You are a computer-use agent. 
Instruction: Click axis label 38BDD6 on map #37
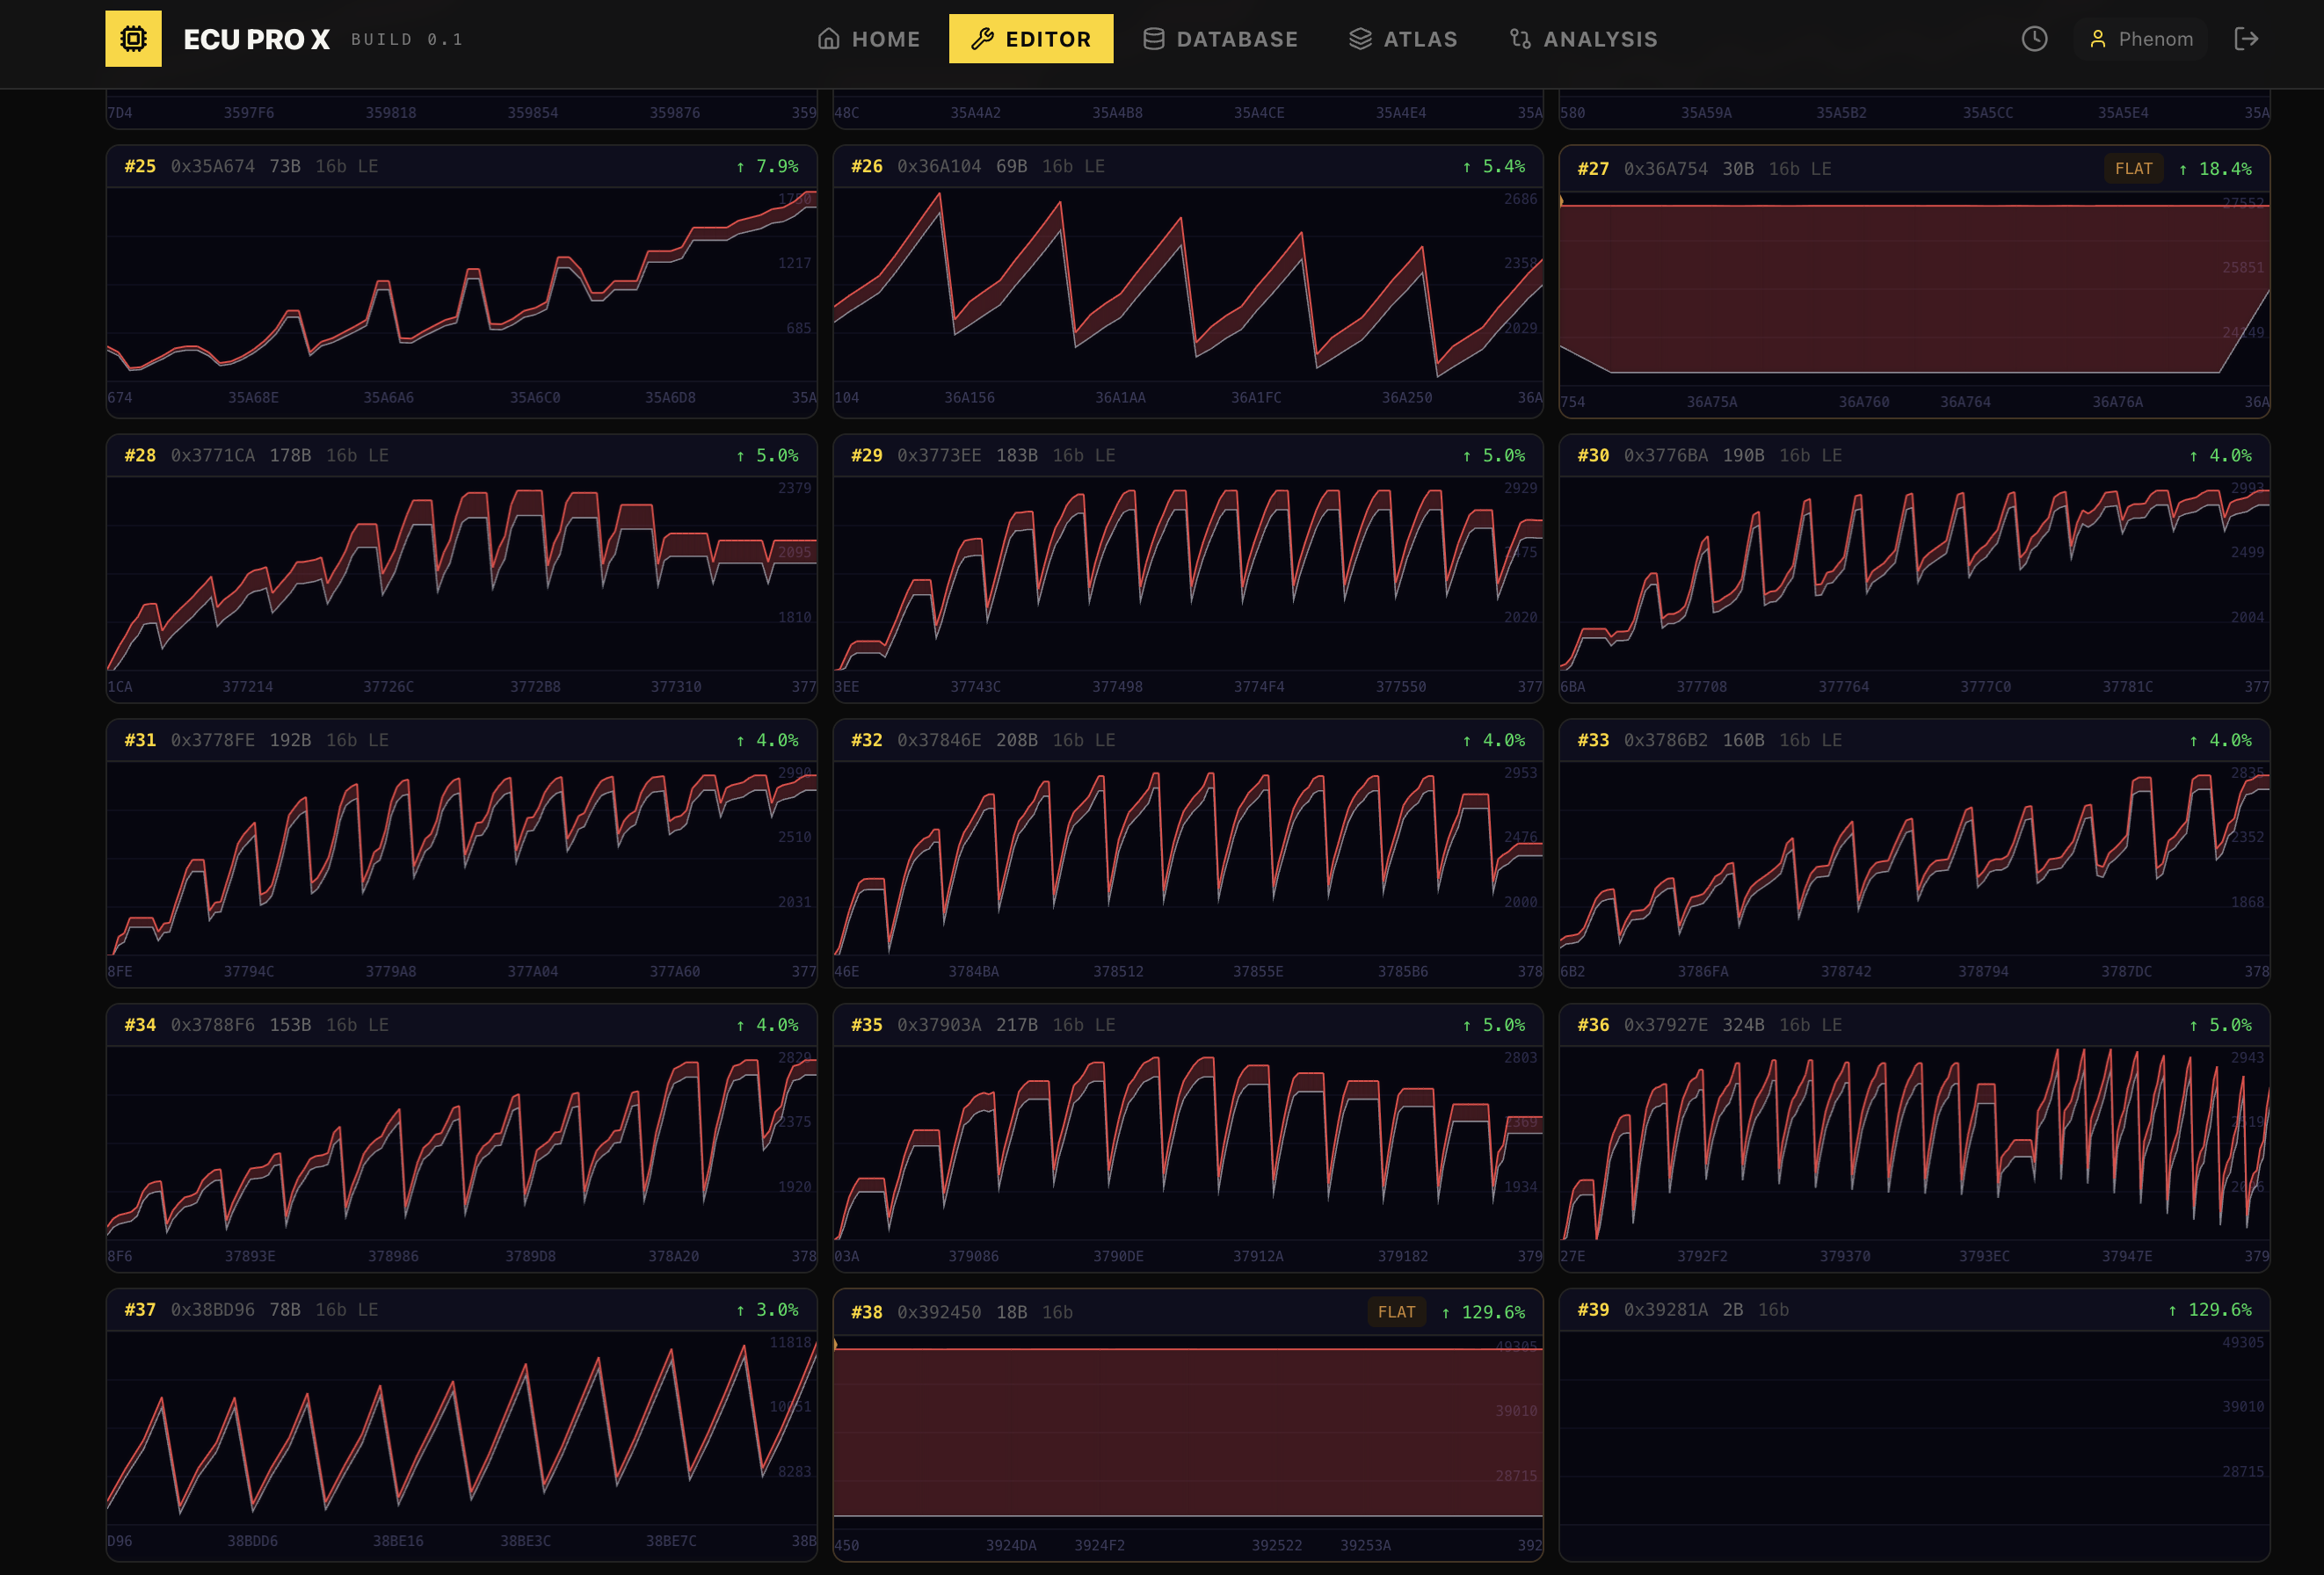pyautogui.click(x=252, y=1541)
